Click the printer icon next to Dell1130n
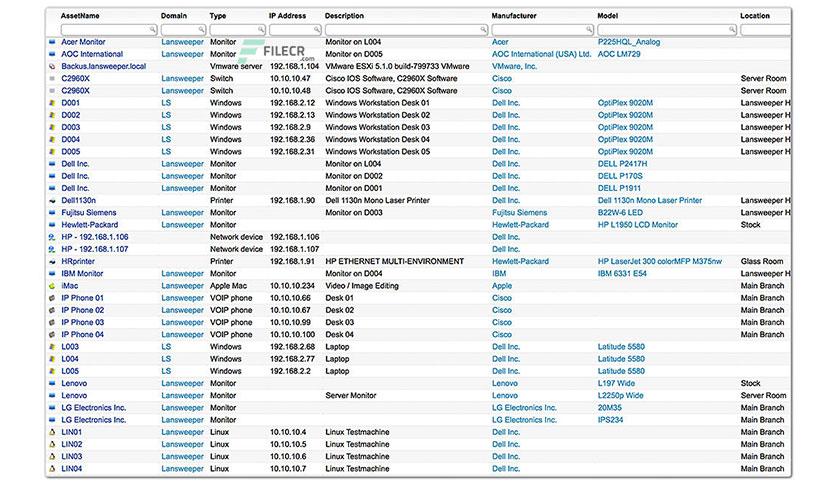The height and width of the screenshot is (484, 836). click(x=52, y=200)
